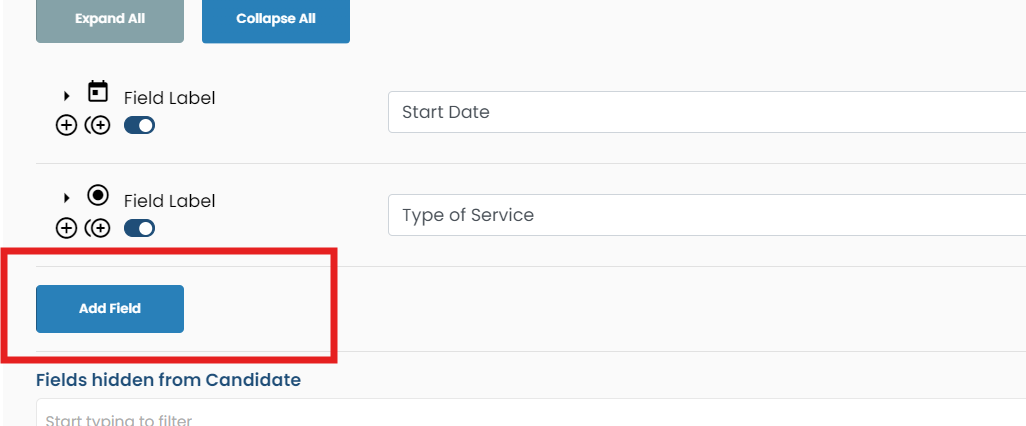The width and height of the screenshot is (1026, 426).
Task: Toggle the switch for Start Date field
Action: pos(139,126)
